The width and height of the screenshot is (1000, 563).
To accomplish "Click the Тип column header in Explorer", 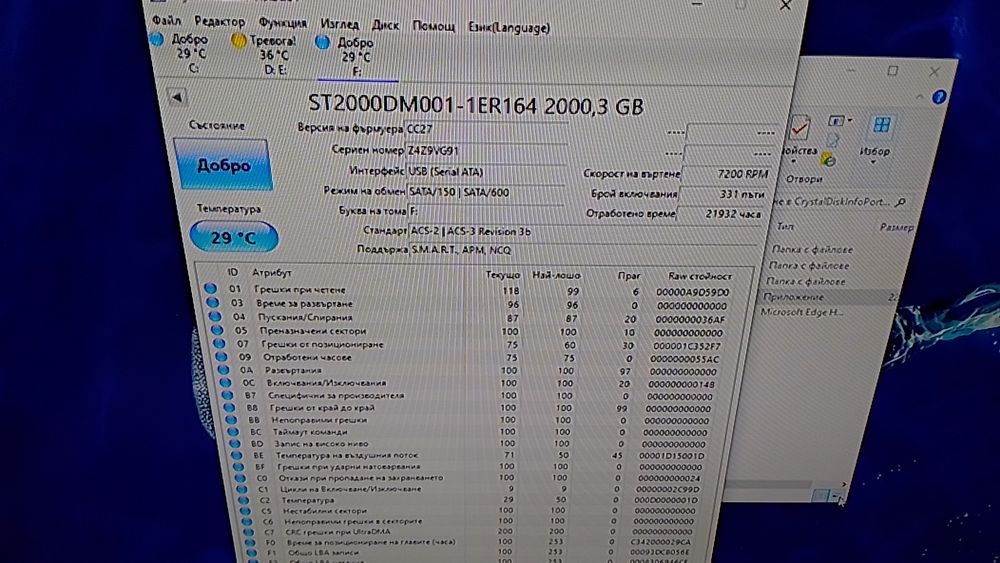I will [x=784, y=226].
